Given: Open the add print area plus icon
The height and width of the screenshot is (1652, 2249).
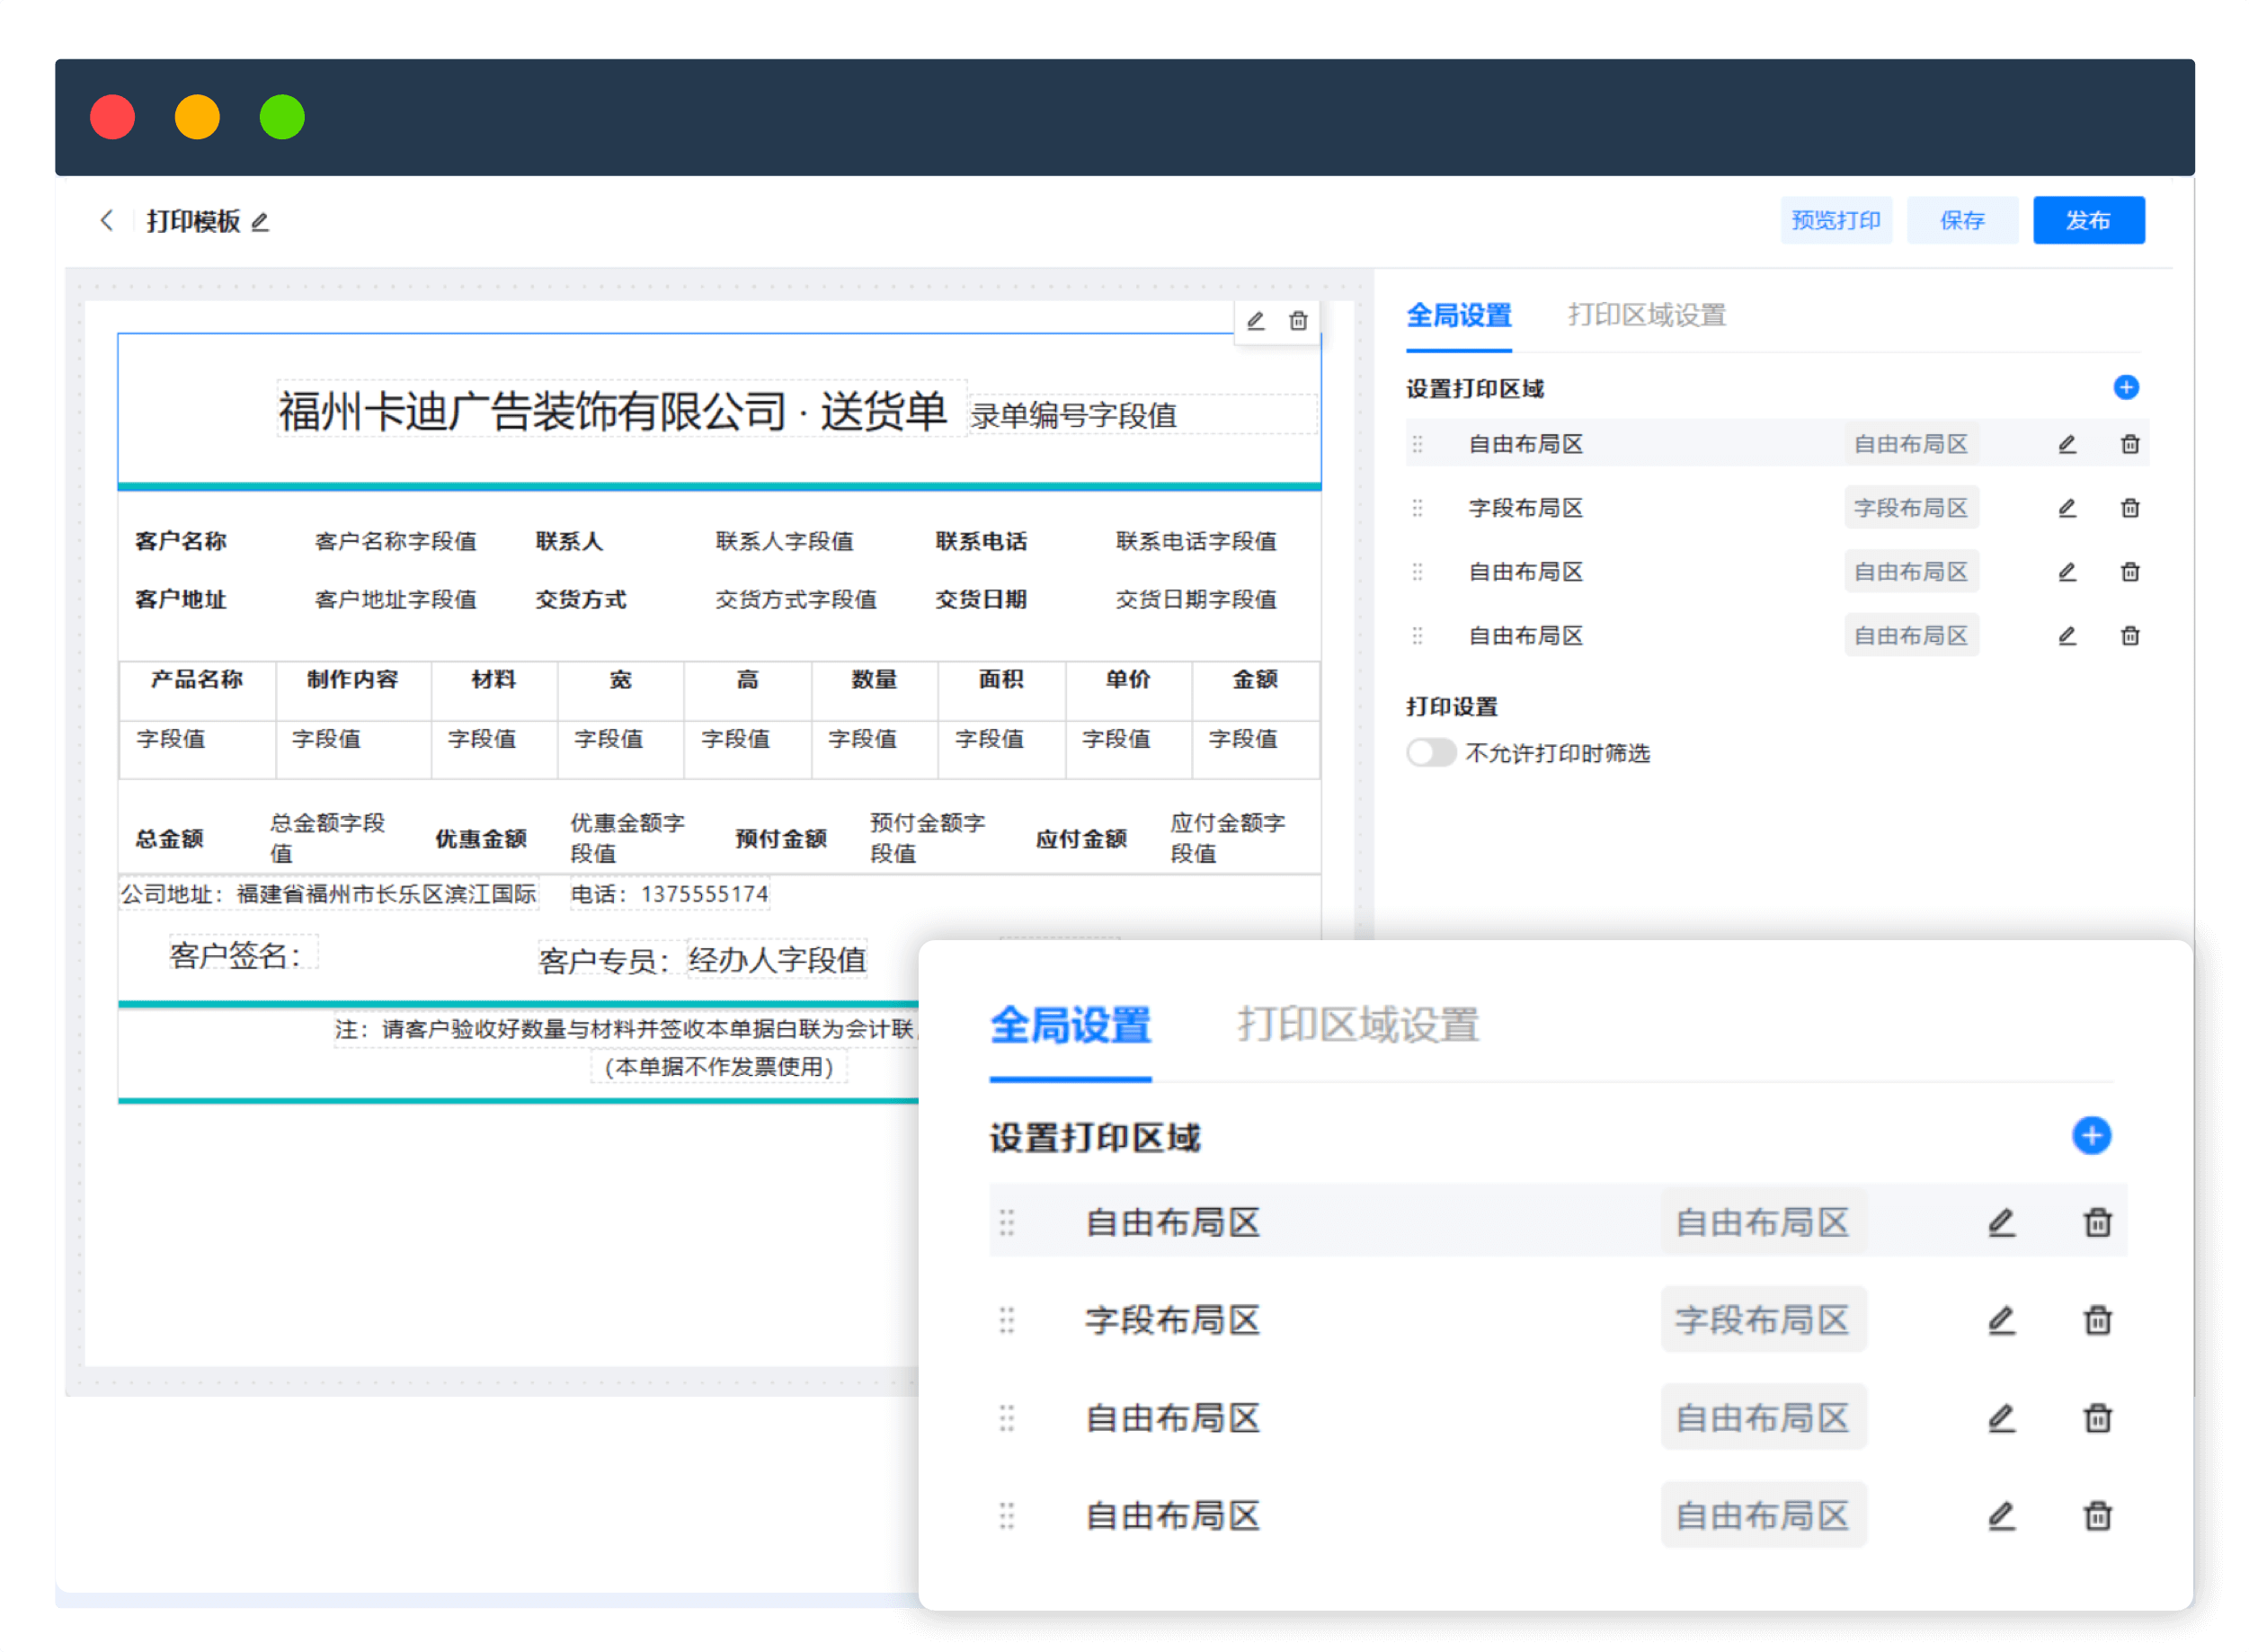Looking at the screenshot, I should pos(2126,388).
